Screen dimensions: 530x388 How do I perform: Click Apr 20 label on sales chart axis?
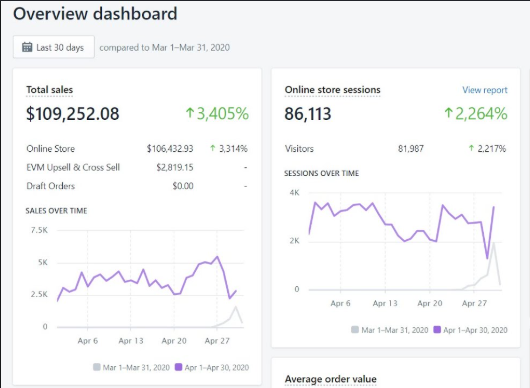click(x=174, y=341)
